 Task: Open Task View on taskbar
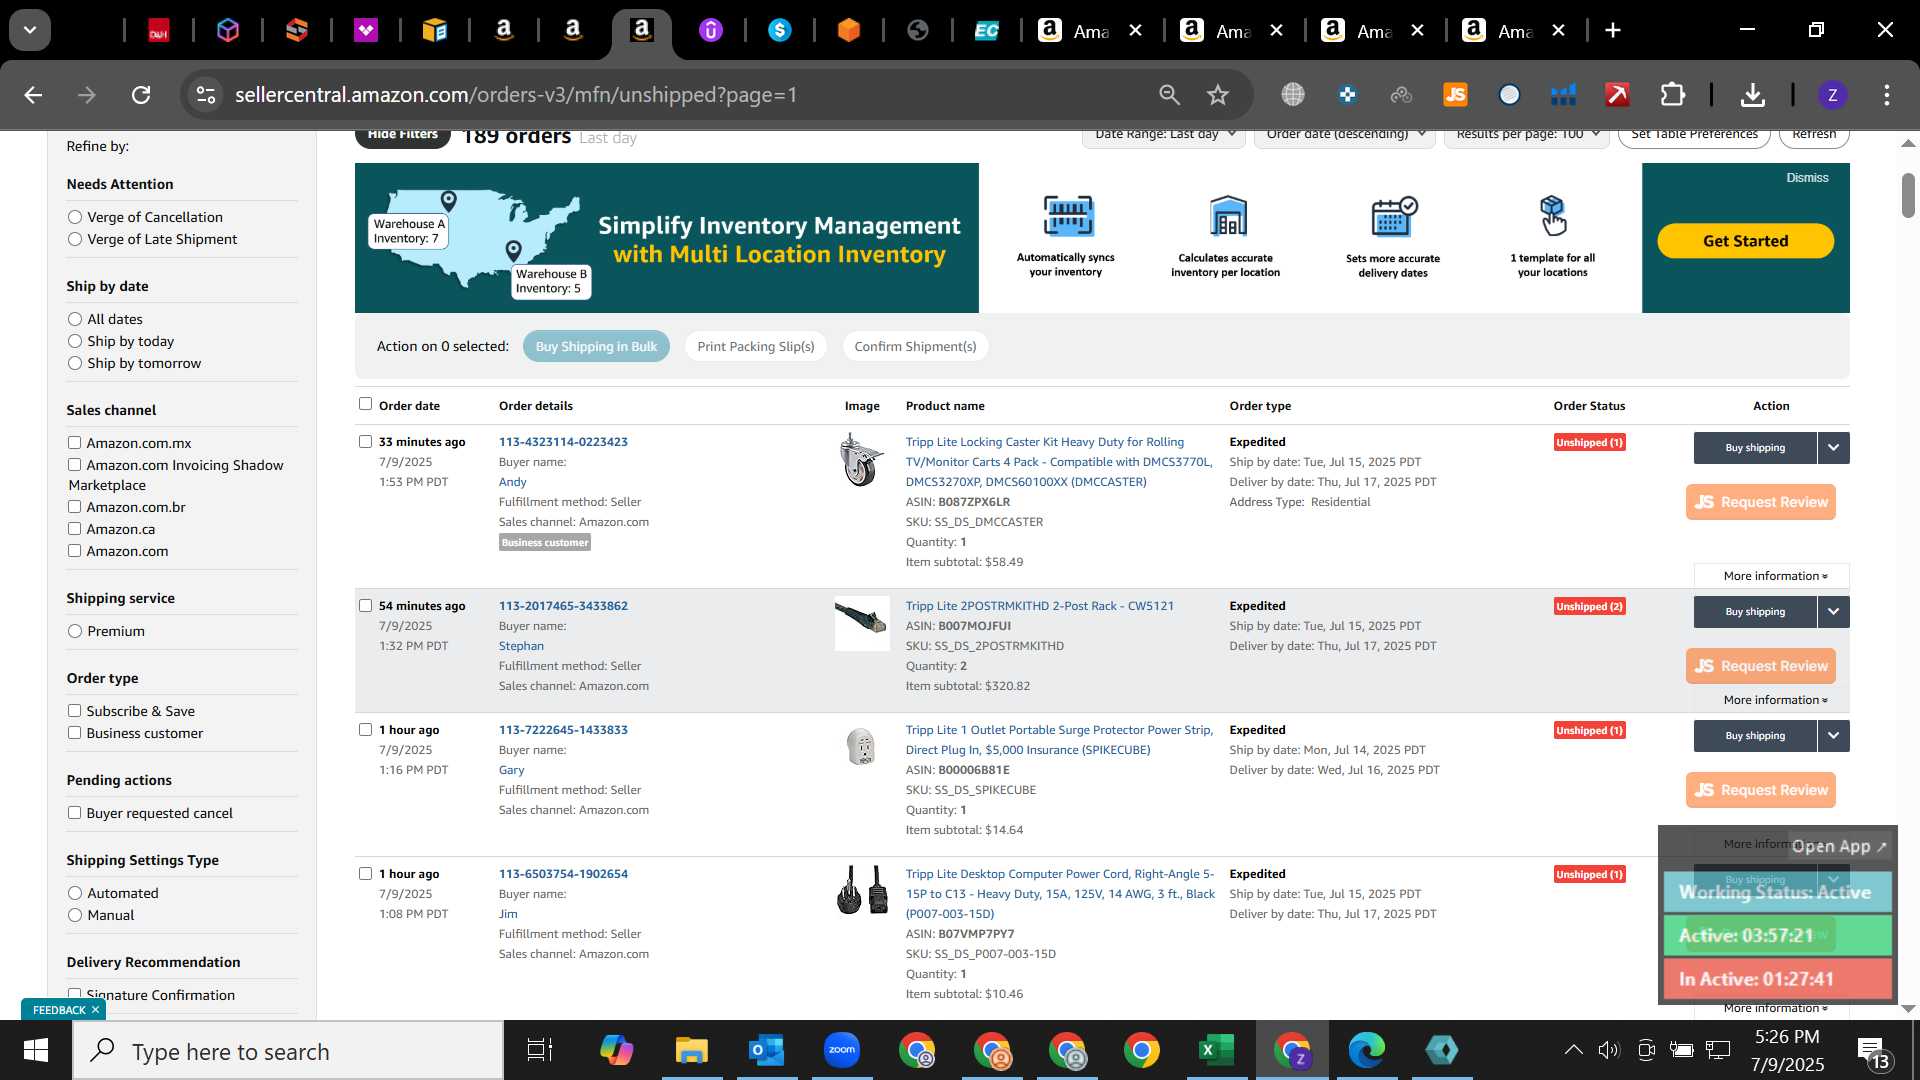[x=540, y=1051]
